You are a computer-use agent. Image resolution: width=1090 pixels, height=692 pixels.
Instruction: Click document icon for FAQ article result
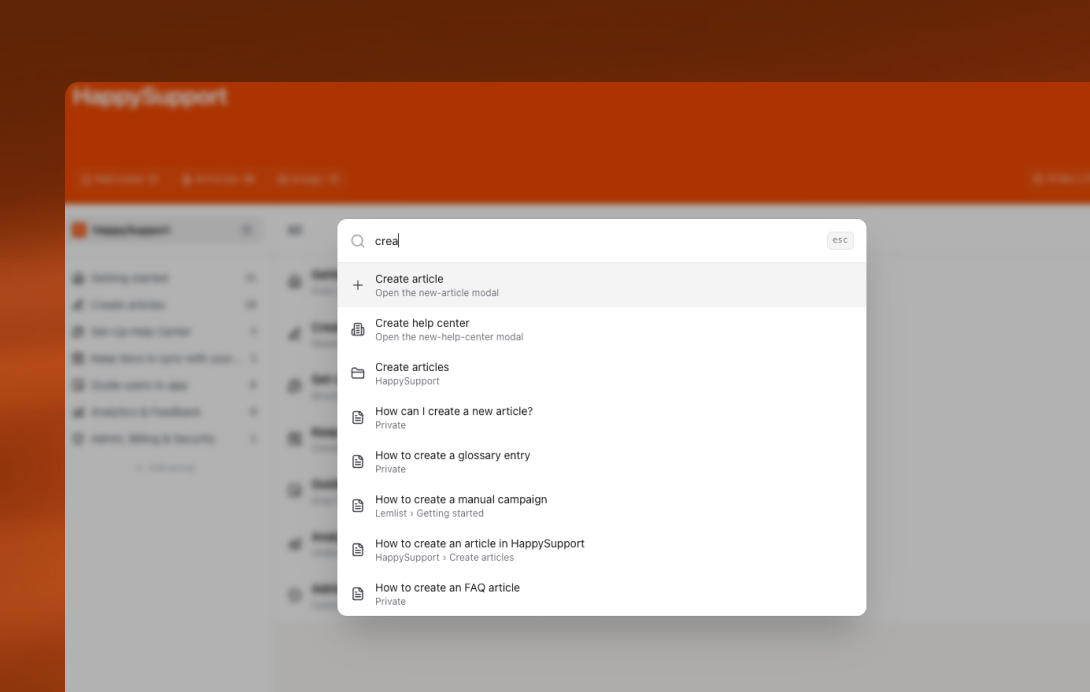click(357, 594)
